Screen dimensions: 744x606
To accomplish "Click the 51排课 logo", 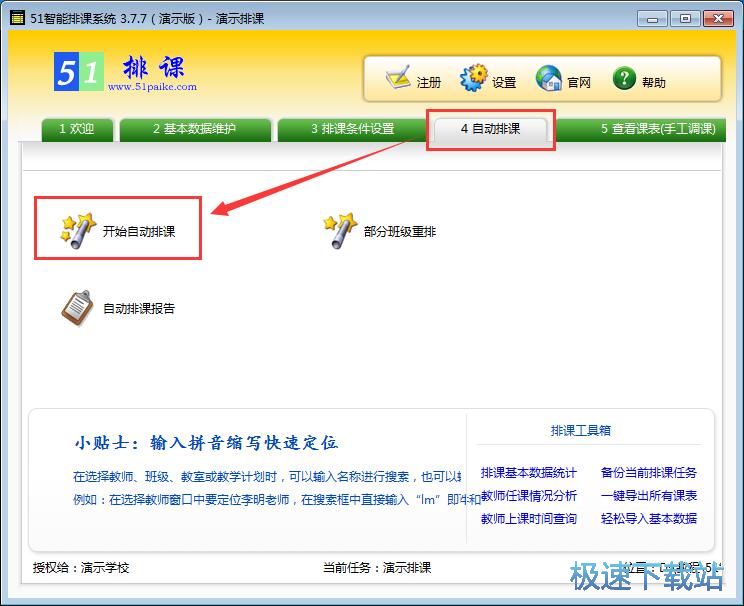I will click(119, 72).
